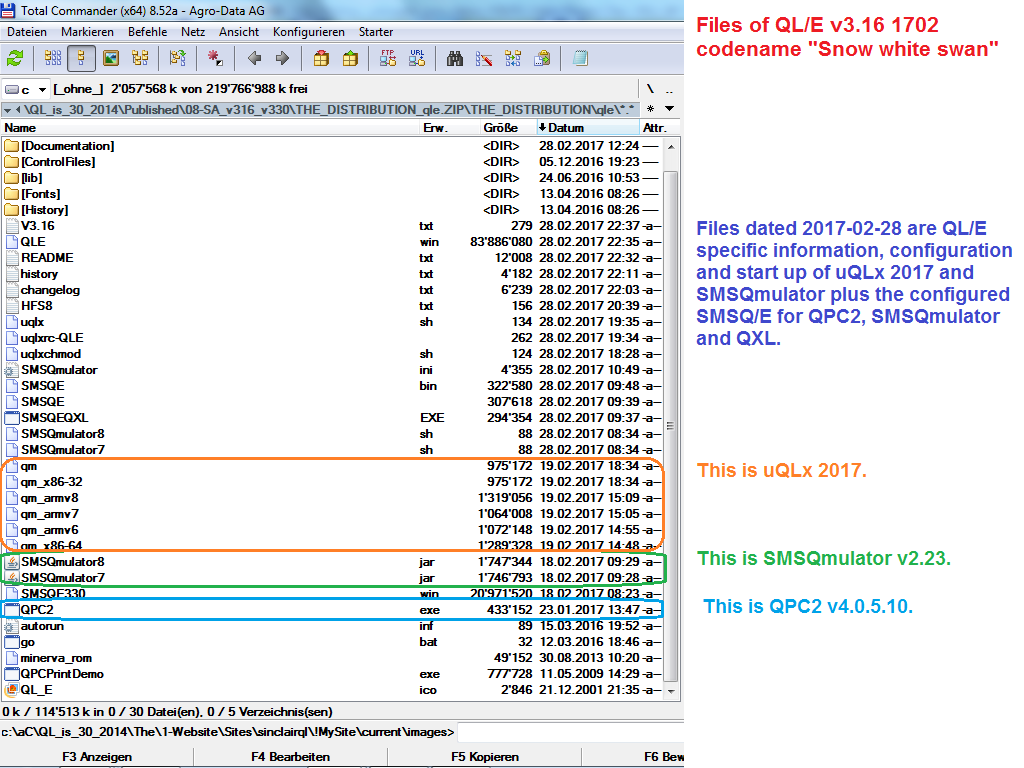Switch to brief file-names-only view icon
Image resolution: width=1024 pixels, height=768 pixels.
[x=53, y=58]
